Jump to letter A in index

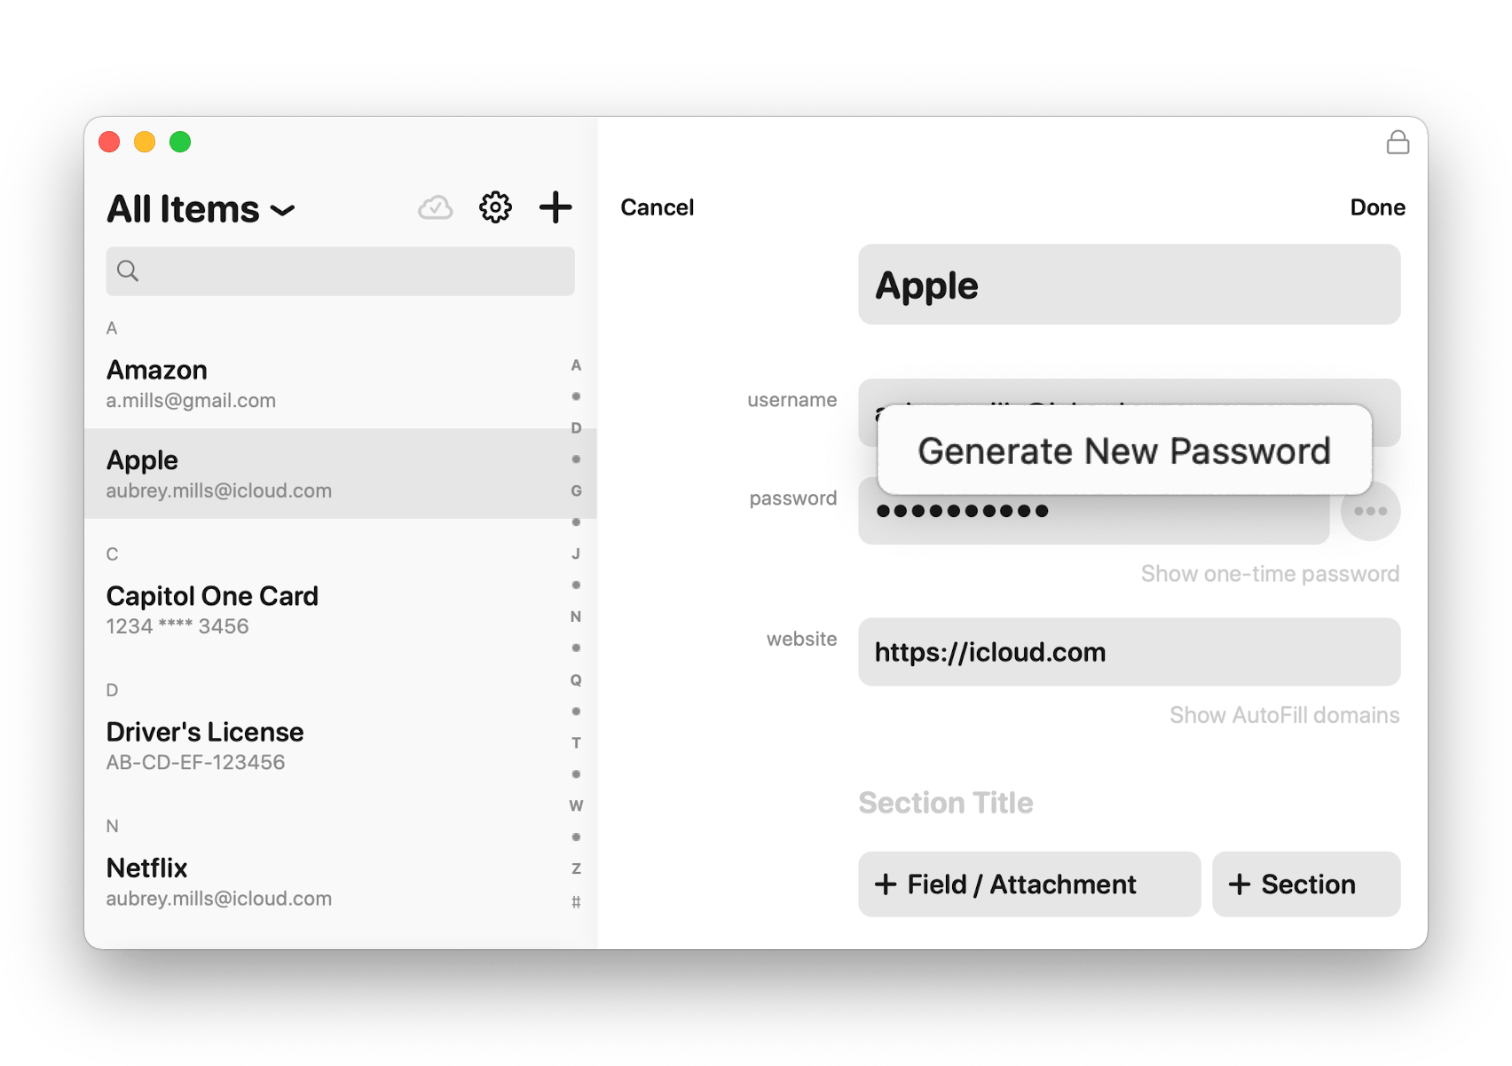pos(576,365)
